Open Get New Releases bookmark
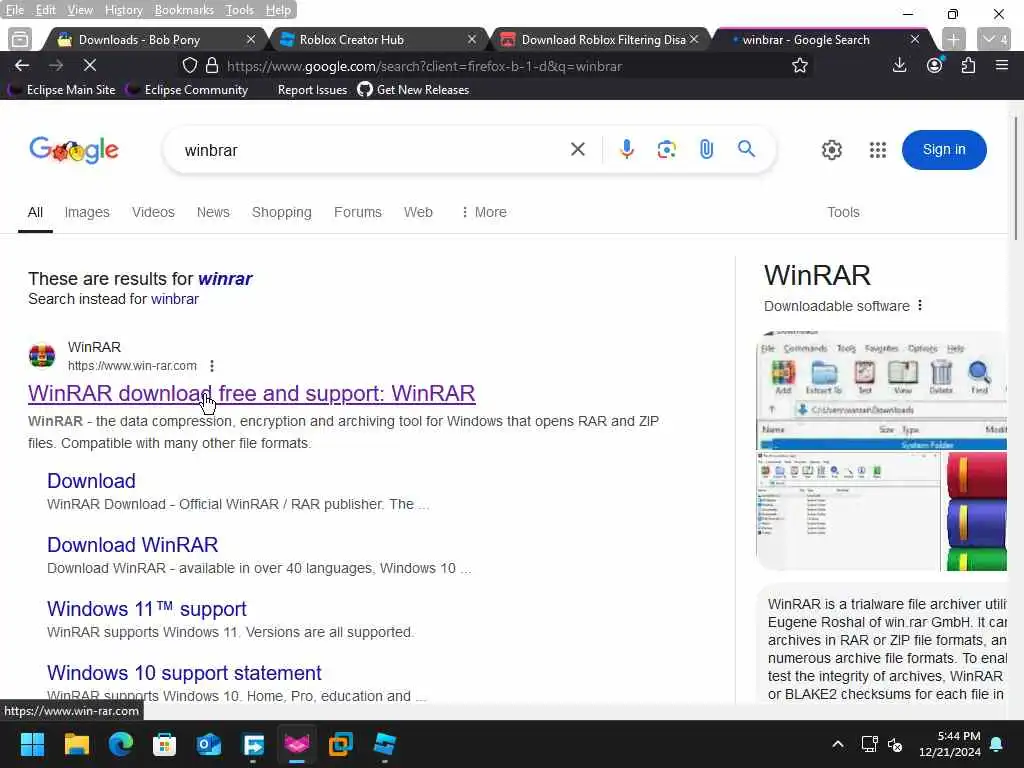Screen dimensions: 1024x768 pyautogui.click(x=413, y=90)
